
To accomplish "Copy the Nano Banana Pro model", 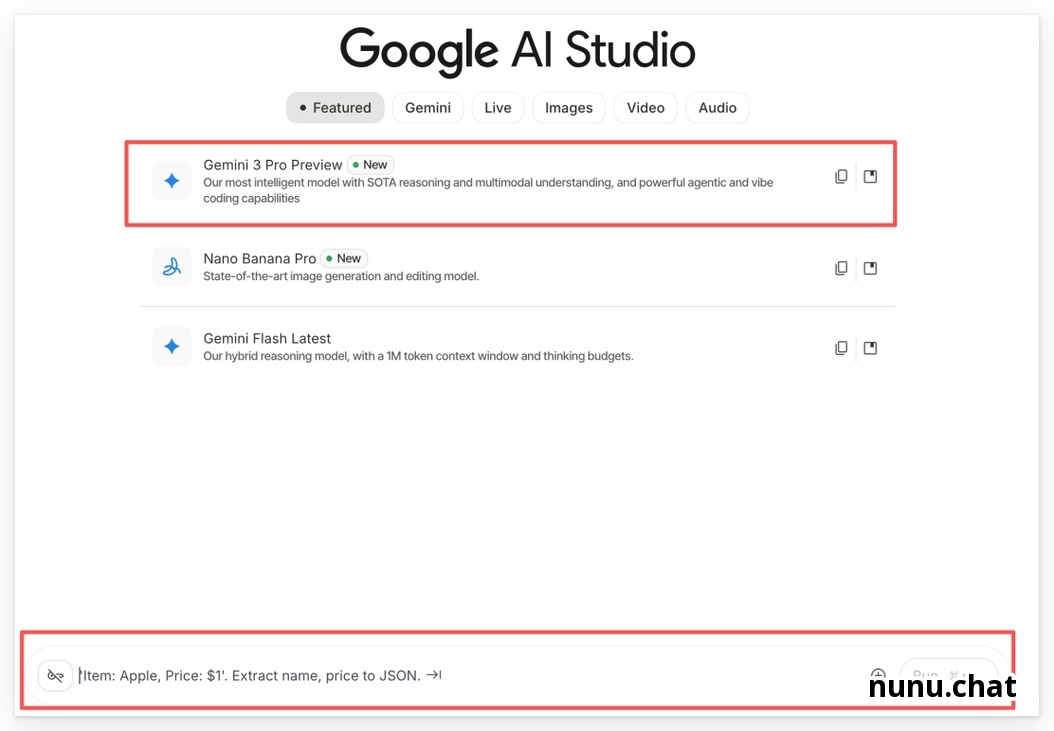I will 841,268.
